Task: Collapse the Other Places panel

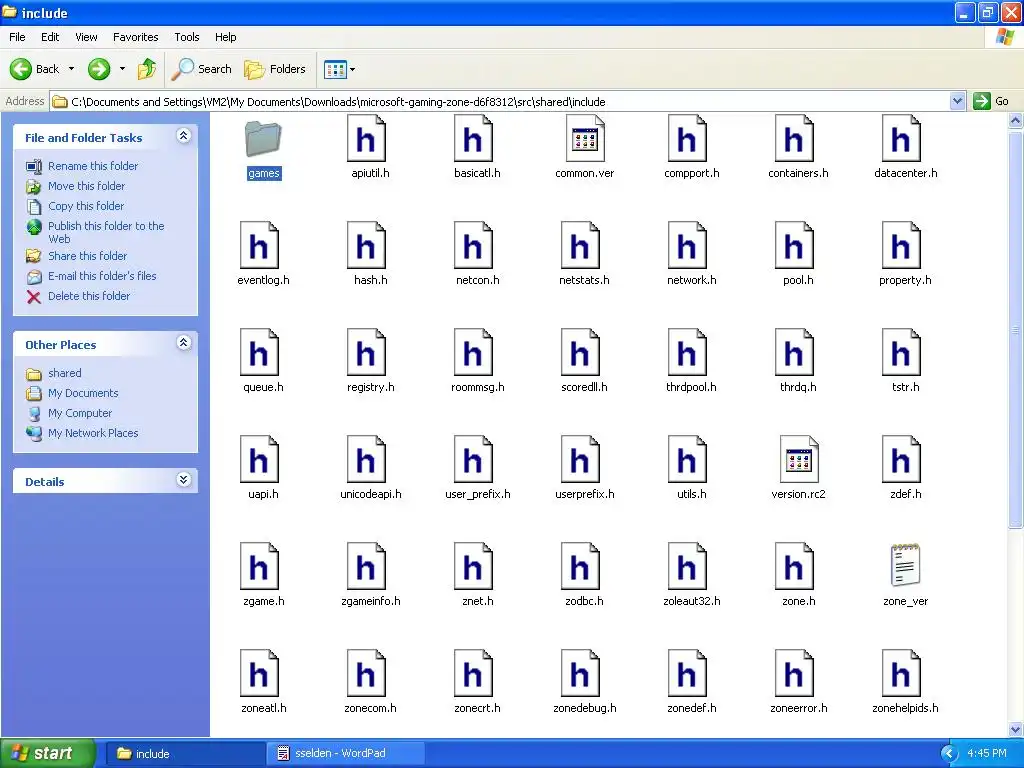Action: 184,343
